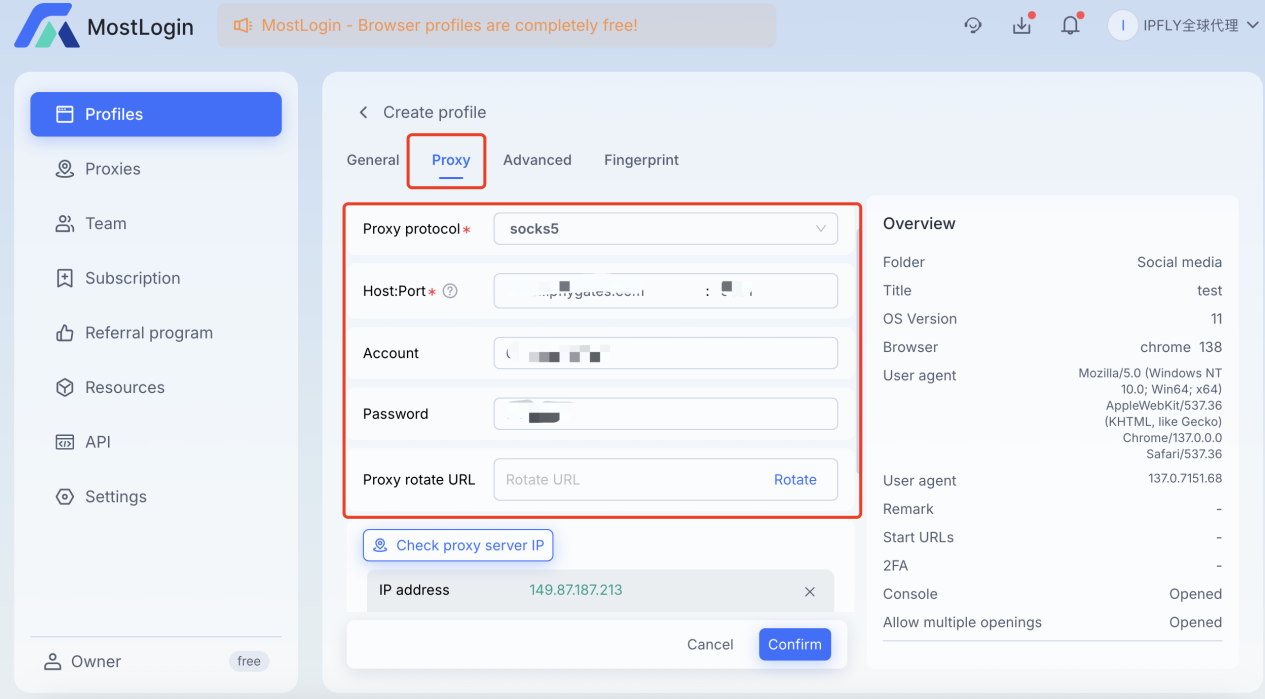Open the Fingerprint tab
The height and width of the screenshot is (699, 1265).
click(641, 160)
